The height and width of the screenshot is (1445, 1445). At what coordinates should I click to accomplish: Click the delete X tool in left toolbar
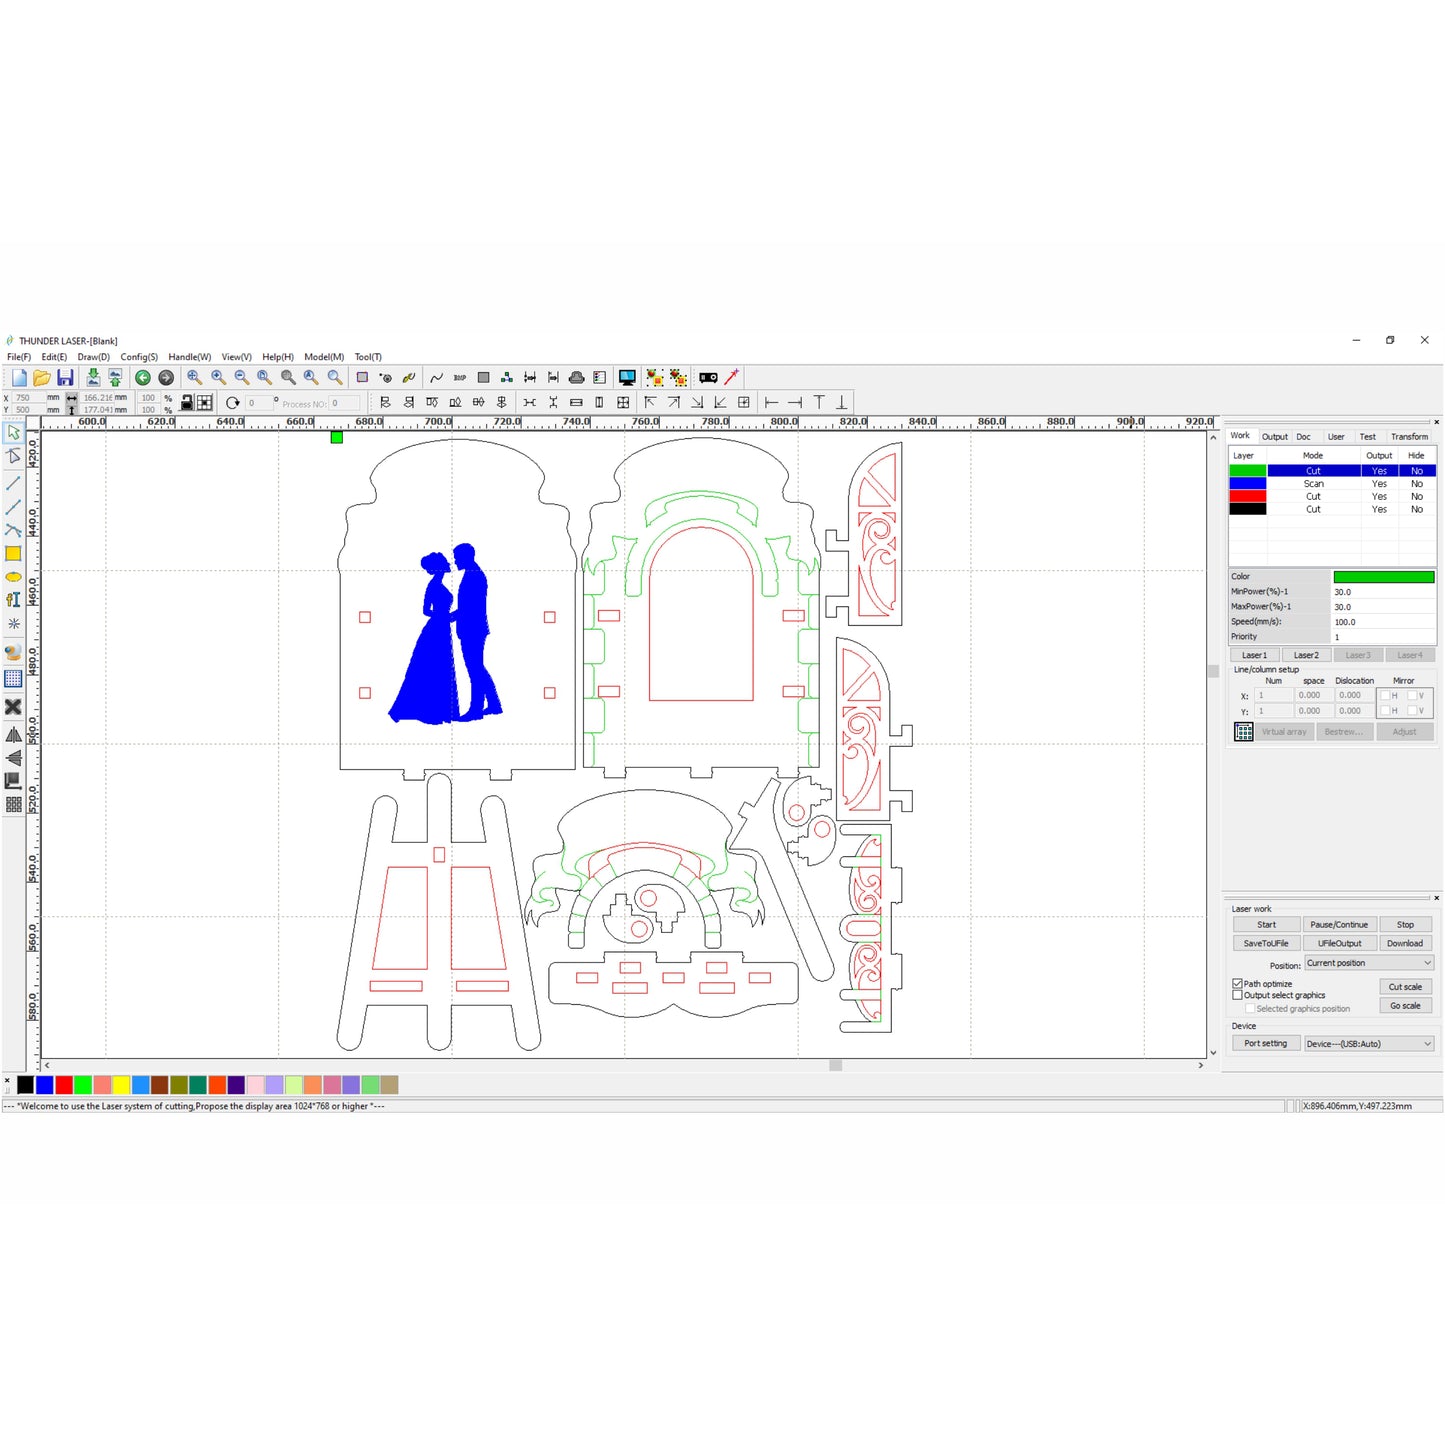[13, 707]
